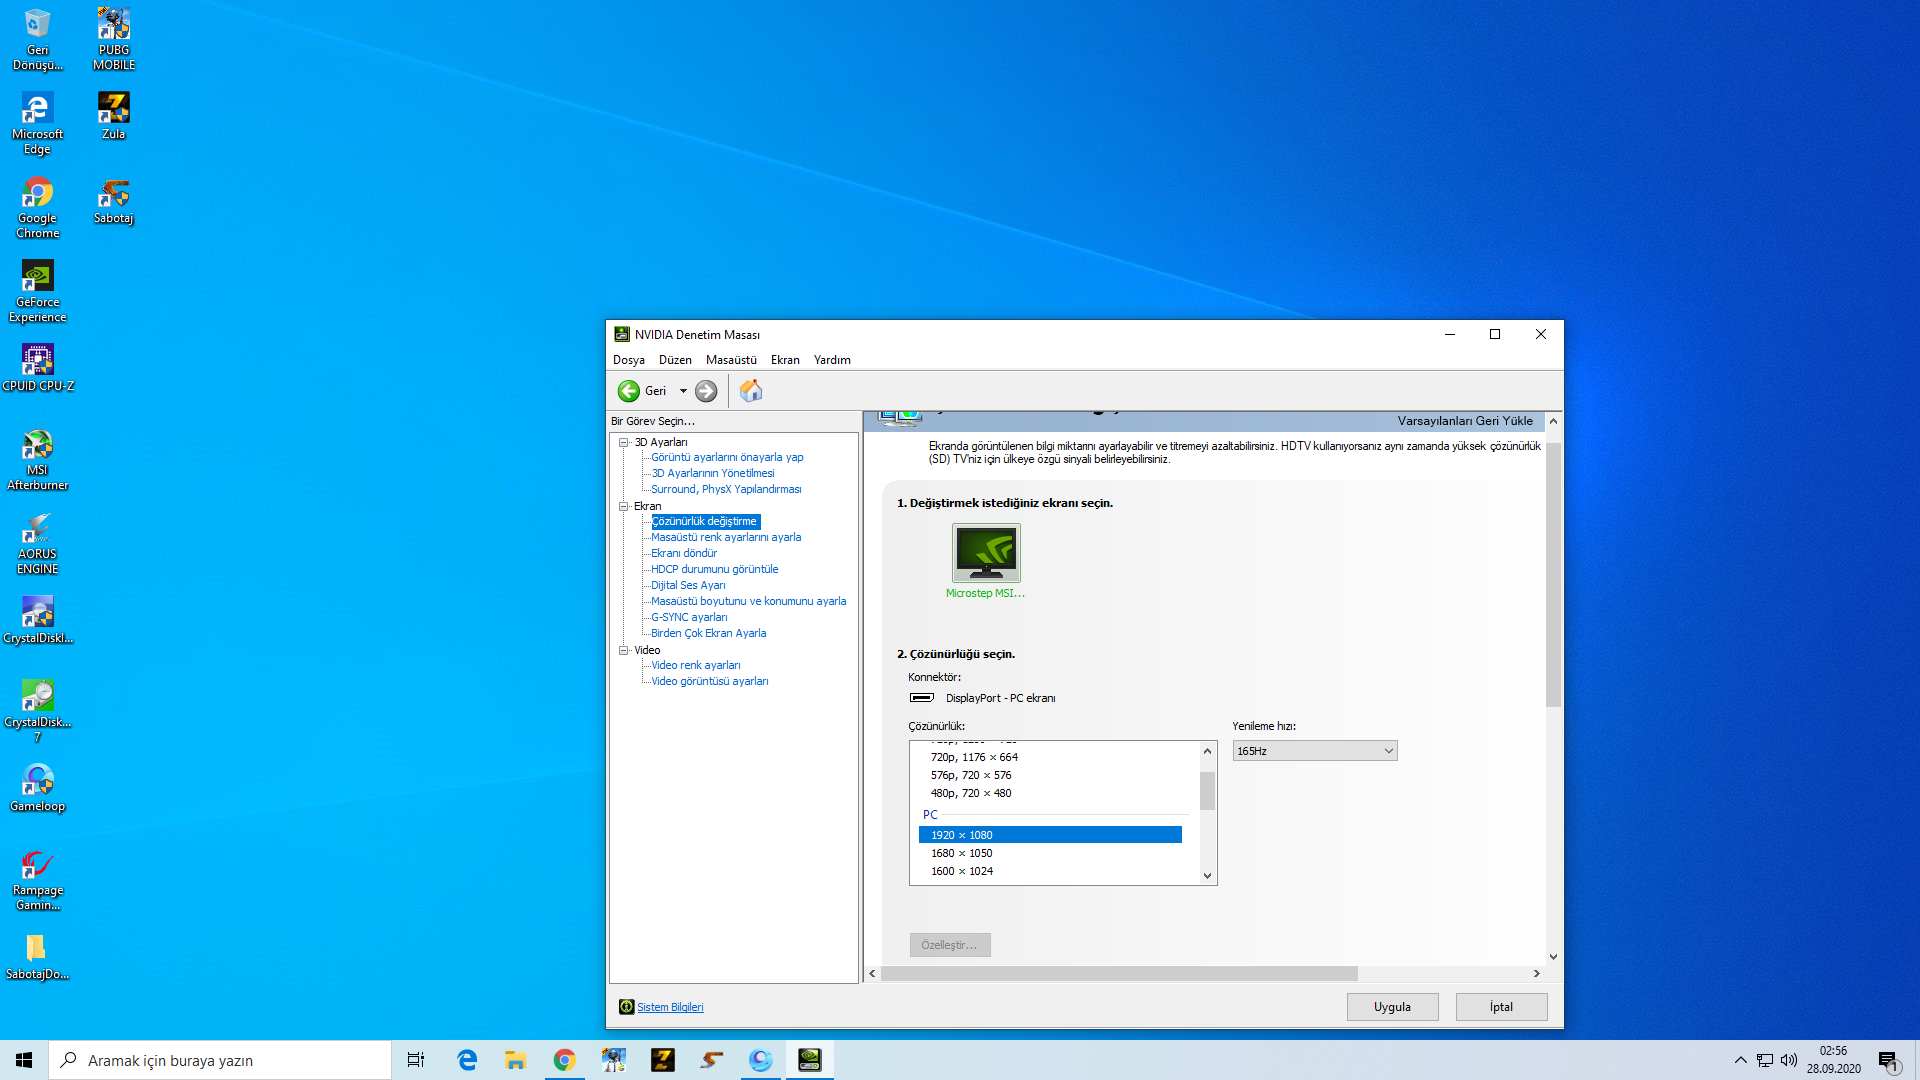The width and height of the screenshot is (1920, 1080).
Task: Collapse the Video tree node
Action: pyautogui.click(x=624, y=650)
